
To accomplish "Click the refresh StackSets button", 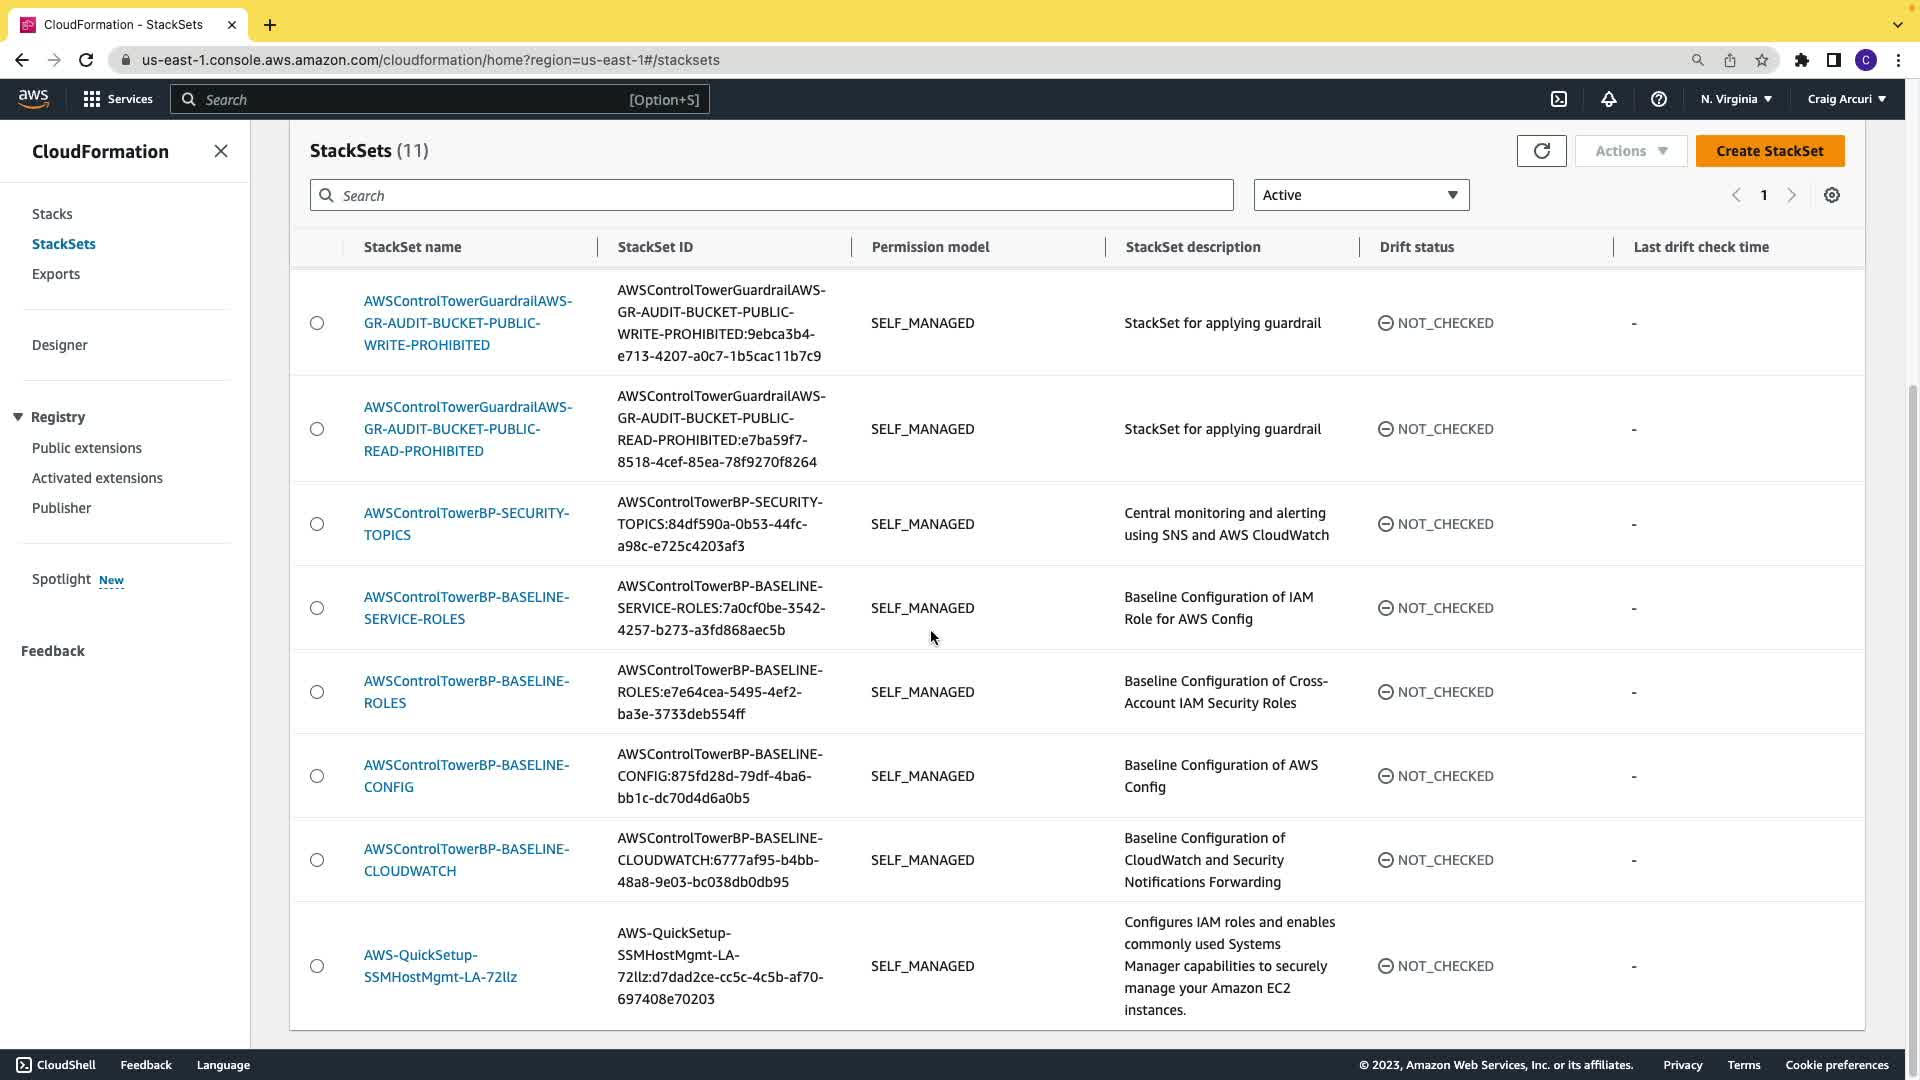I will pos(1541,151).
